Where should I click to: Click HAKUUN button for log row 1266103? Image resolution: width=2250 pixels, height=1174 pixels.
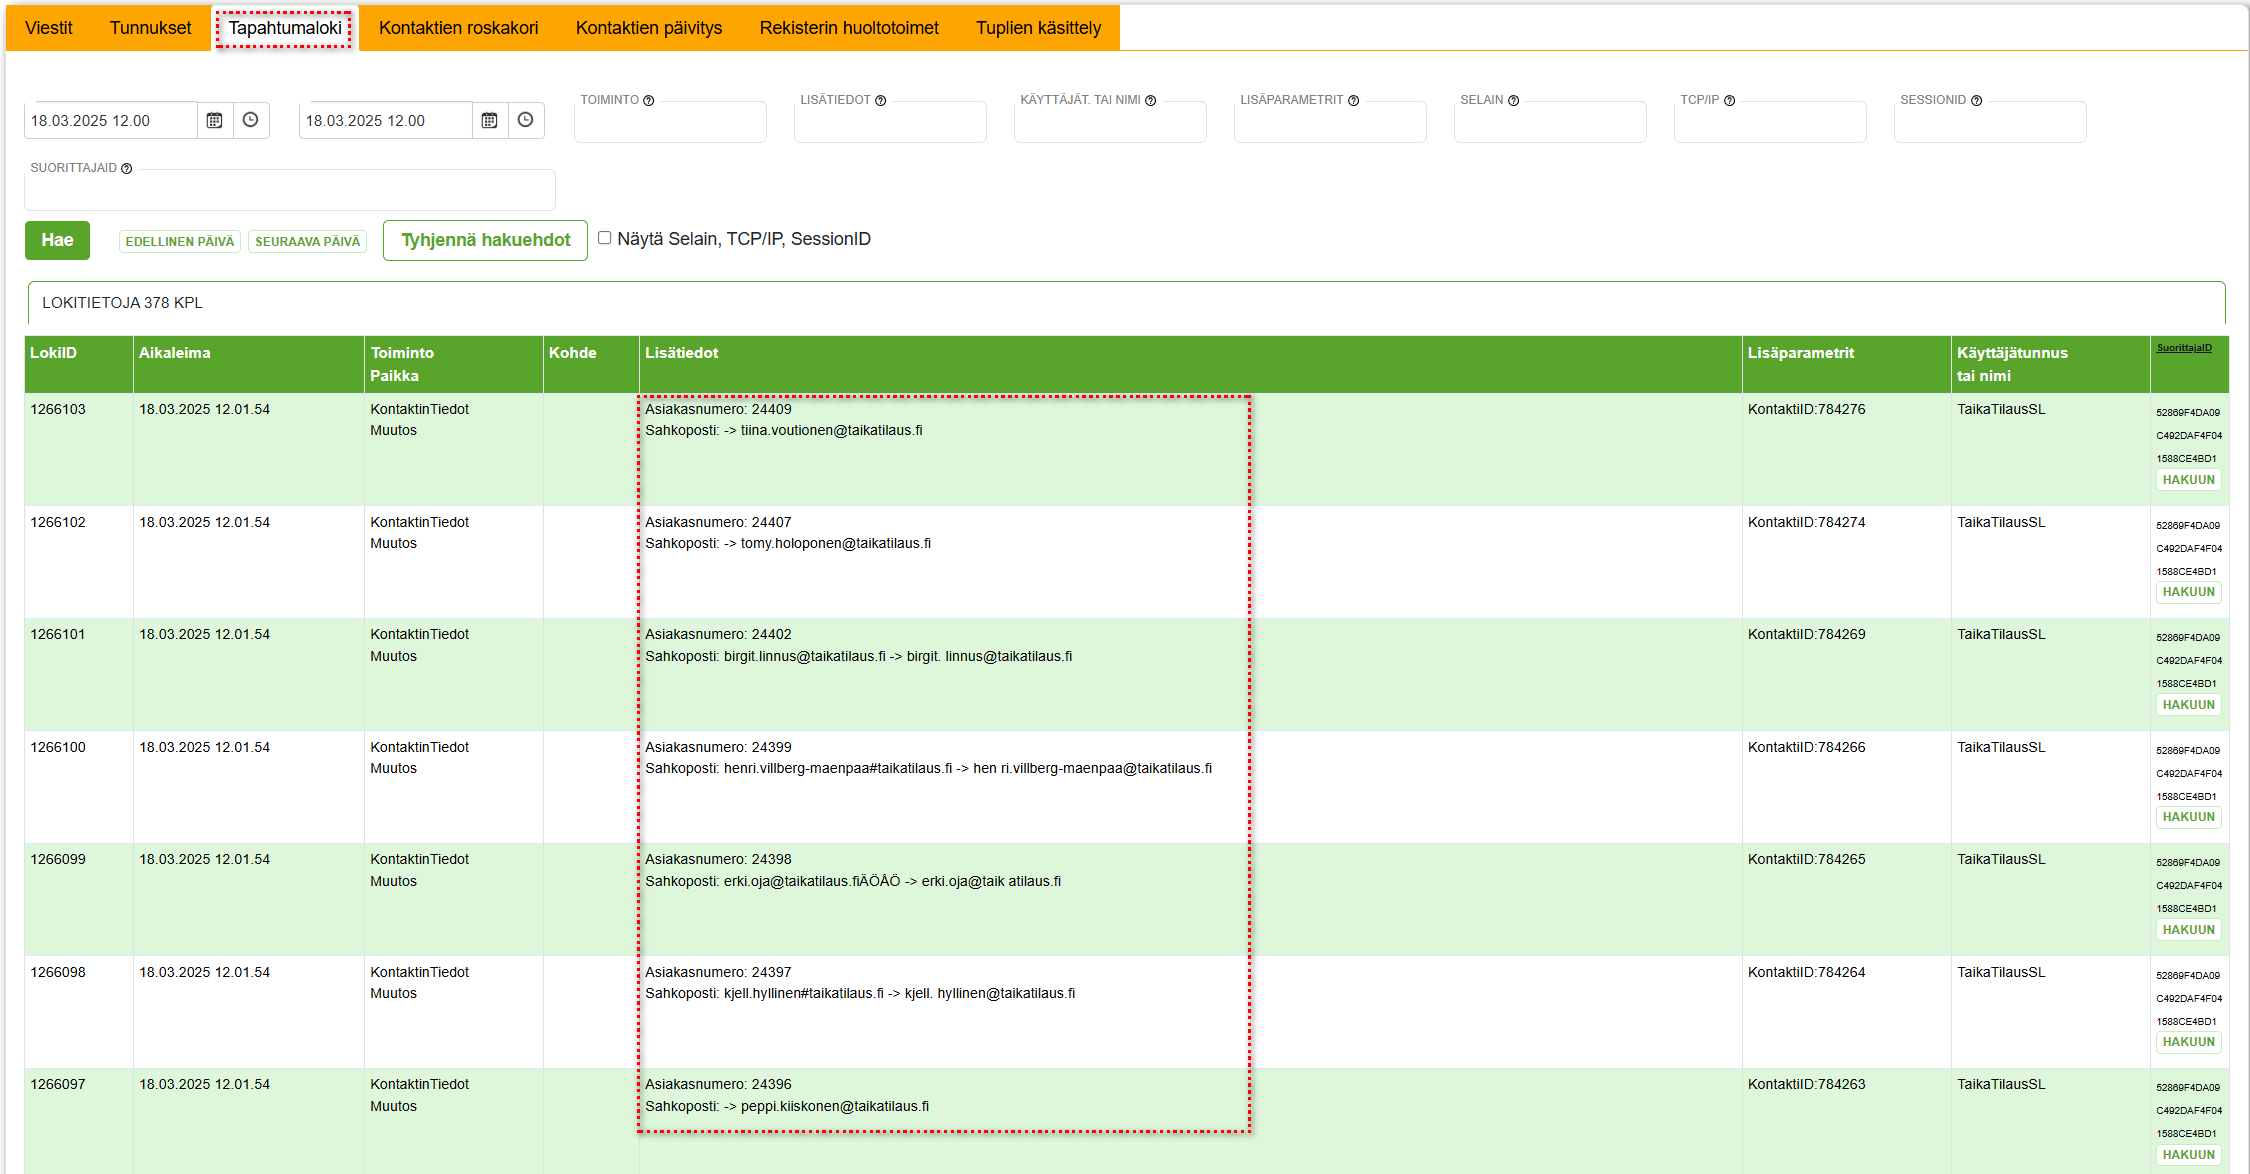(2188, 480)
